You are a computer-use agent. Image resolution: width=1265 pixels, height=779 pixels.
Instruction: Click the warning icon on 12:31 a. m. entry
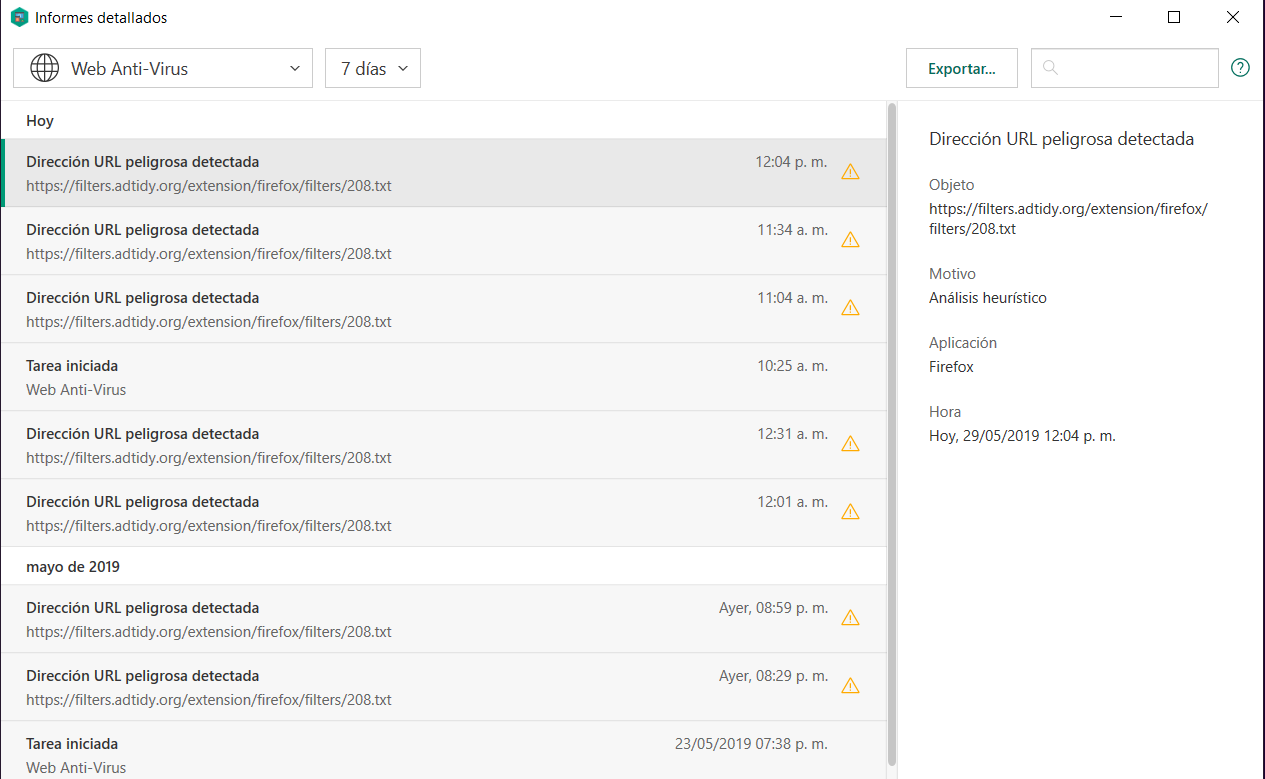850,444
